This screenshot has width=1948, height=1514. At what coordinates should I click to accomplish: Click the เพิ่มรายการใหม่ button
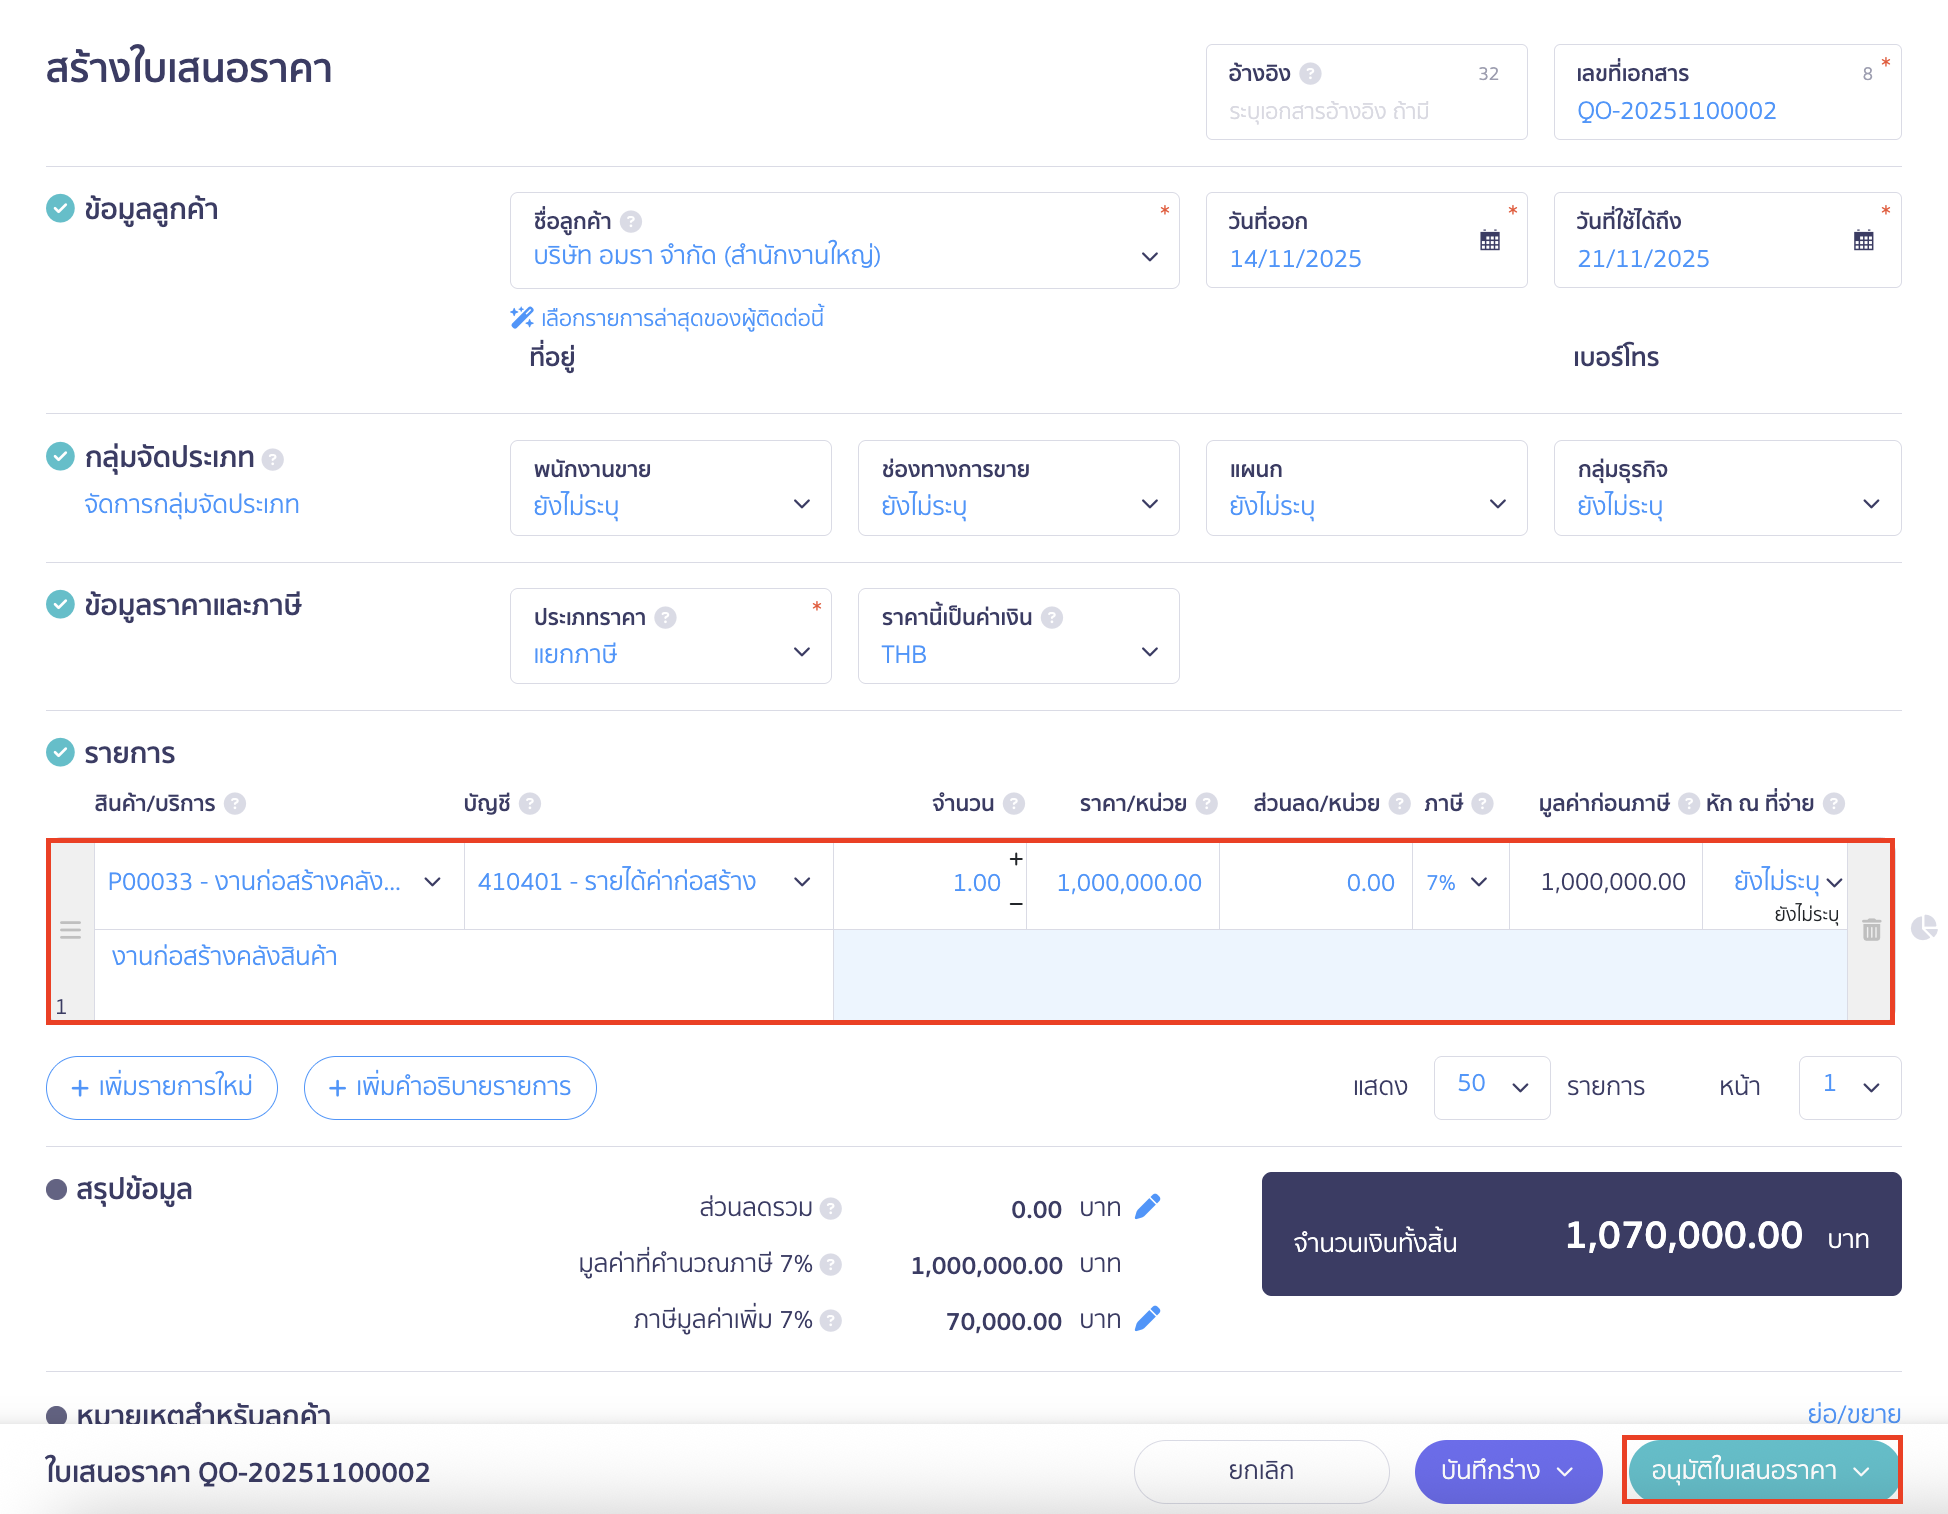click(x=162, y=1087)
